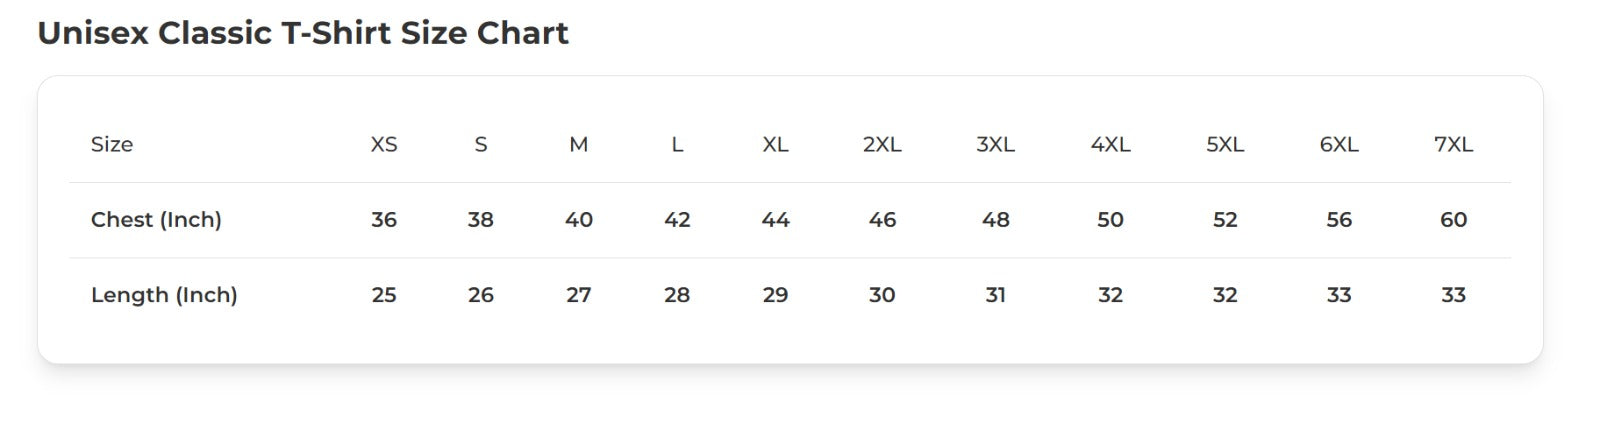Click the 5XL size column header
This screenshot has height=423, width=1600.
click(x=1225, y=144)
